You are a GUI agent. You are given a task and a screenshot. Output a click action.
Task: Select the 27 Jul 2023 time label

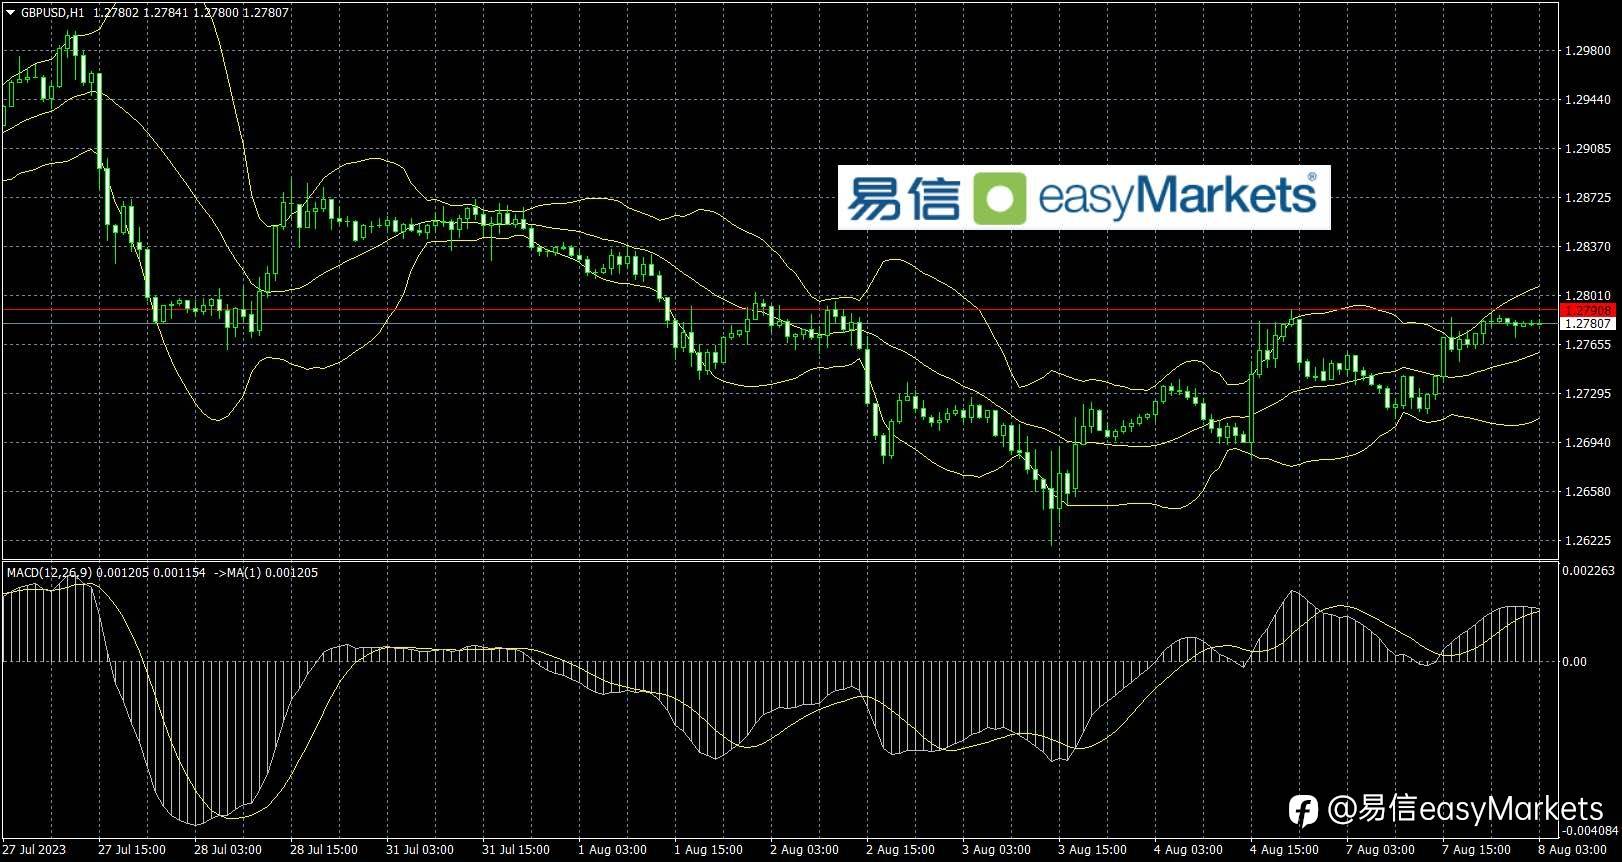tap(34, 850)
